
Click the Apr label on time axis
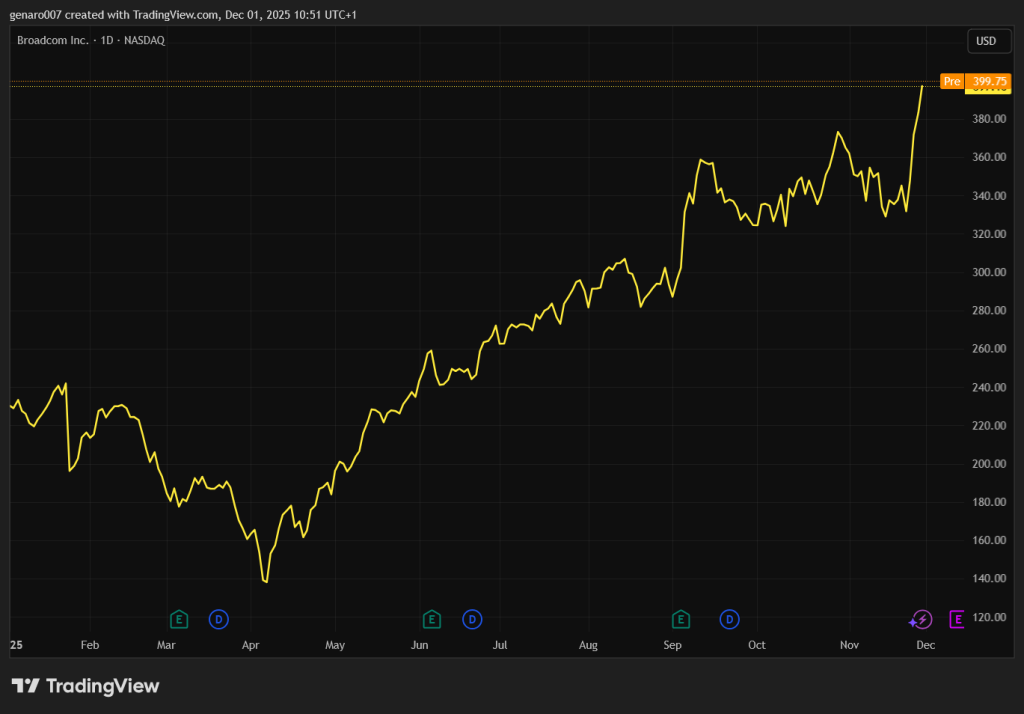251,645
